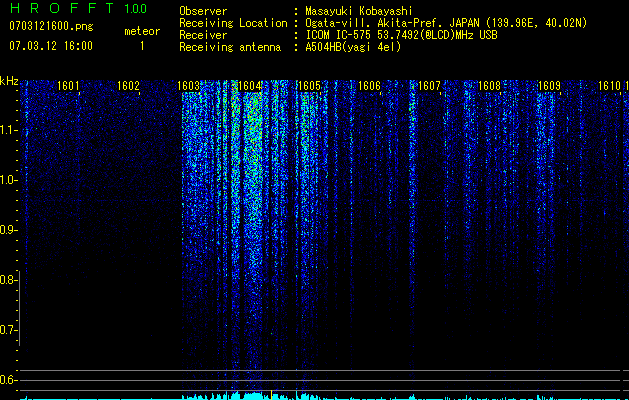This screenshot has height=400, width=629.
Task: Click the observer name Masayuki Kobayashi
Action: (x=359, y=11)
